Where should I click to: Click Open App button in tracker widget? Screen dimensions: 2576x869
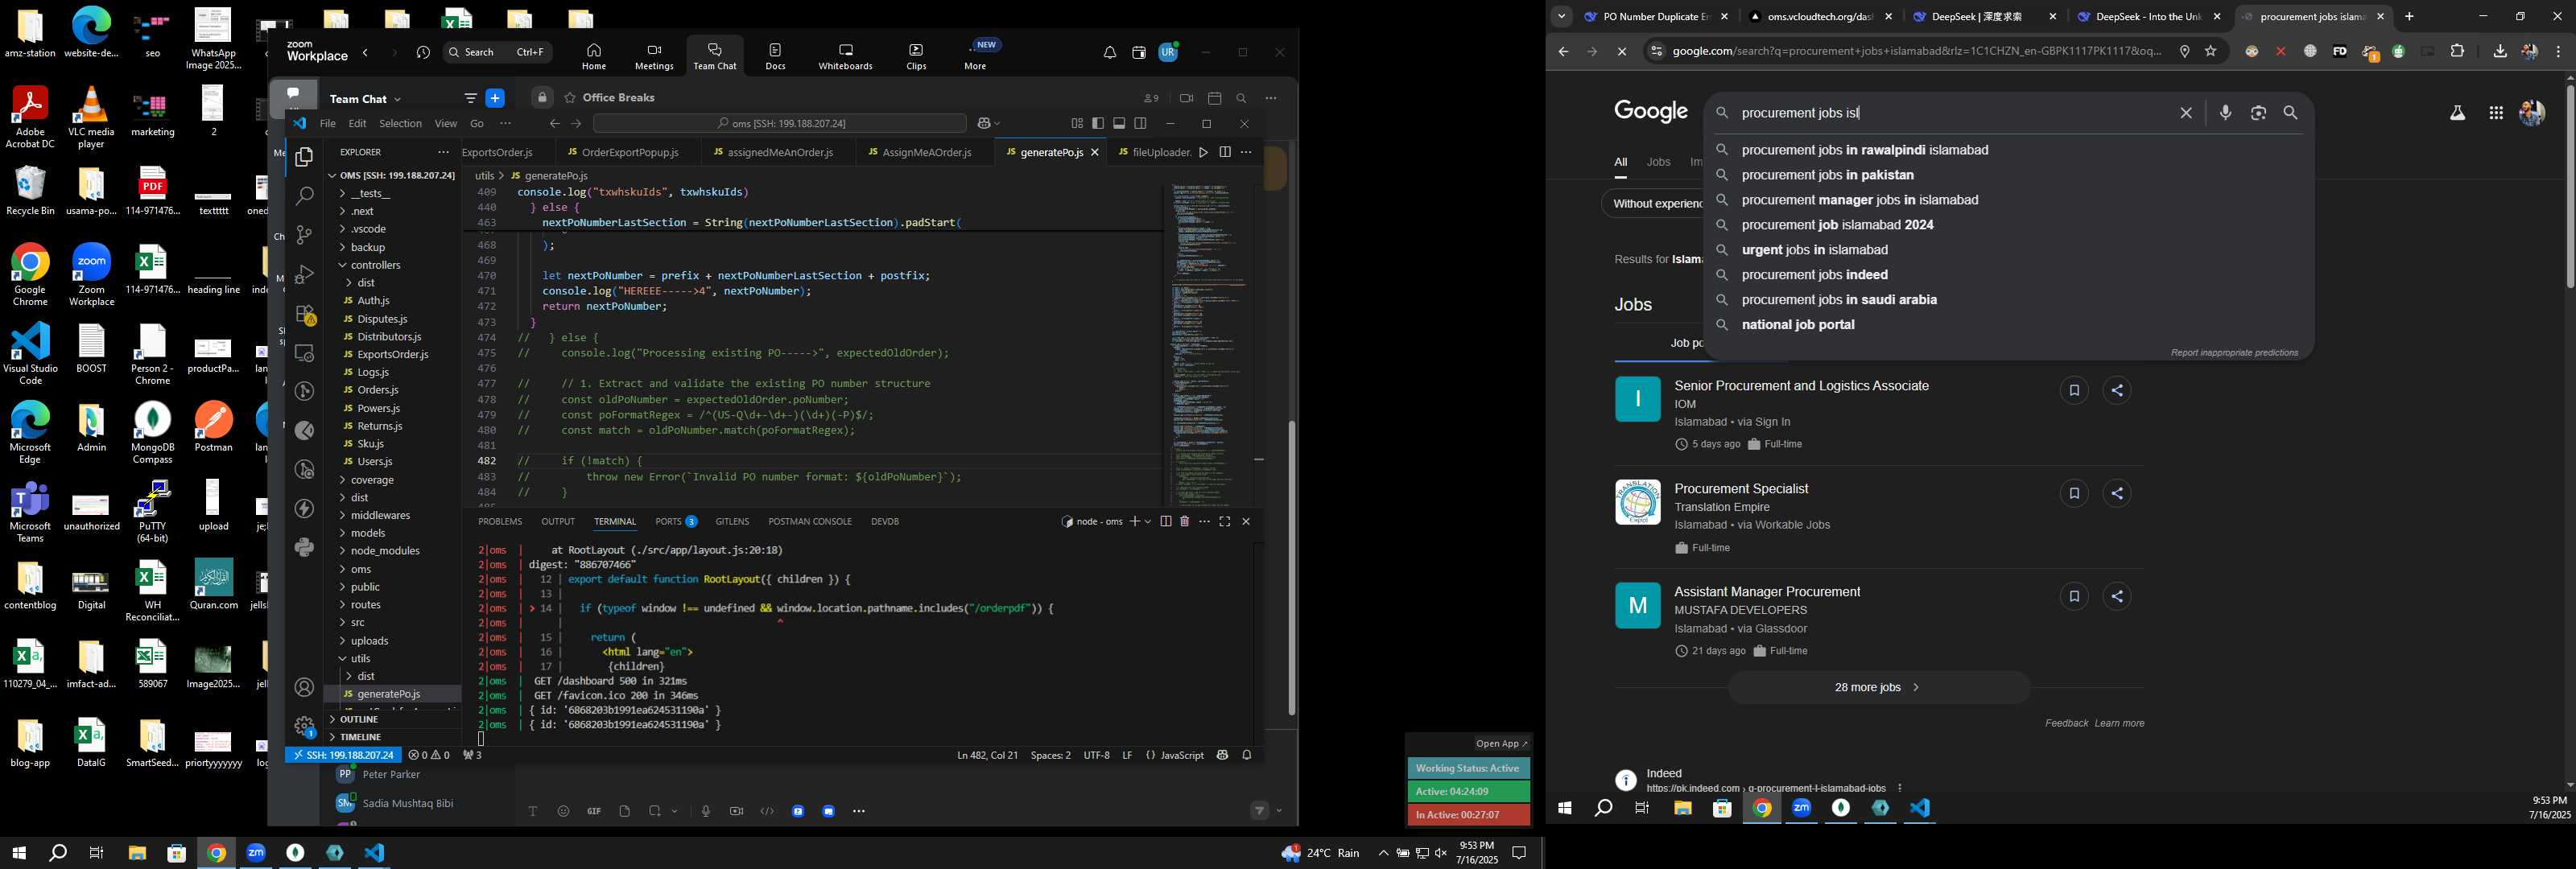point(1502,743)
